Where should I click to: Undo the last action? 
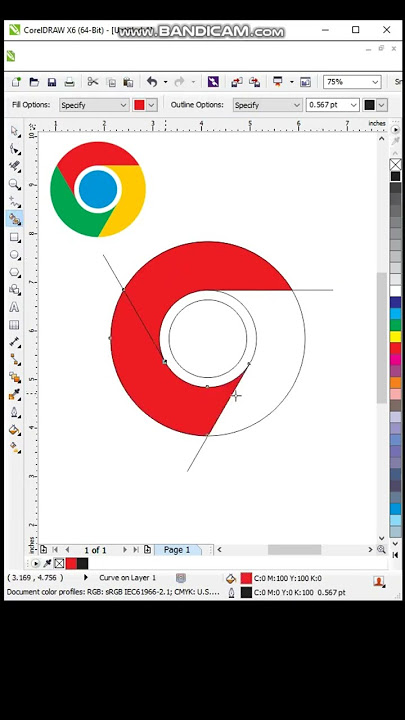(152, 82)
